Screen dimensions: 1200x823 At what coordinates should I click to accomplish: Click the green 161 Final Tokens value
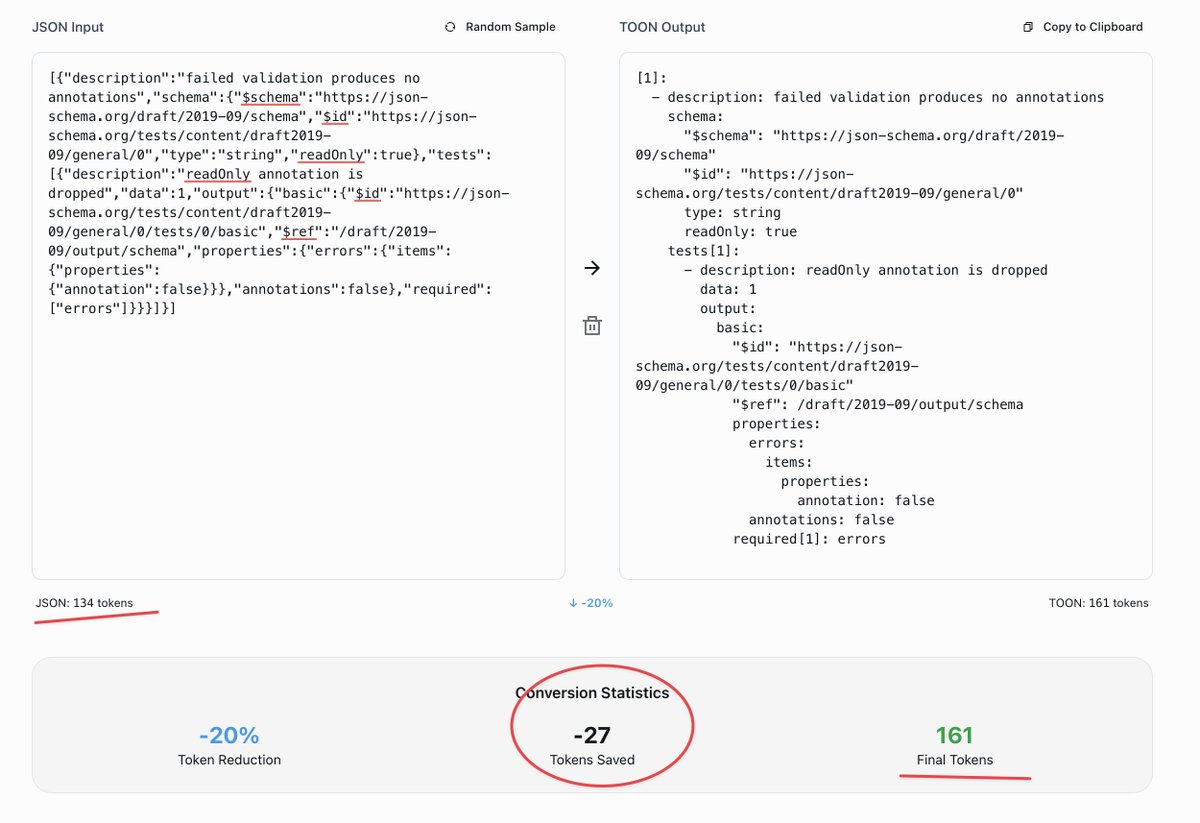(955, 735)
